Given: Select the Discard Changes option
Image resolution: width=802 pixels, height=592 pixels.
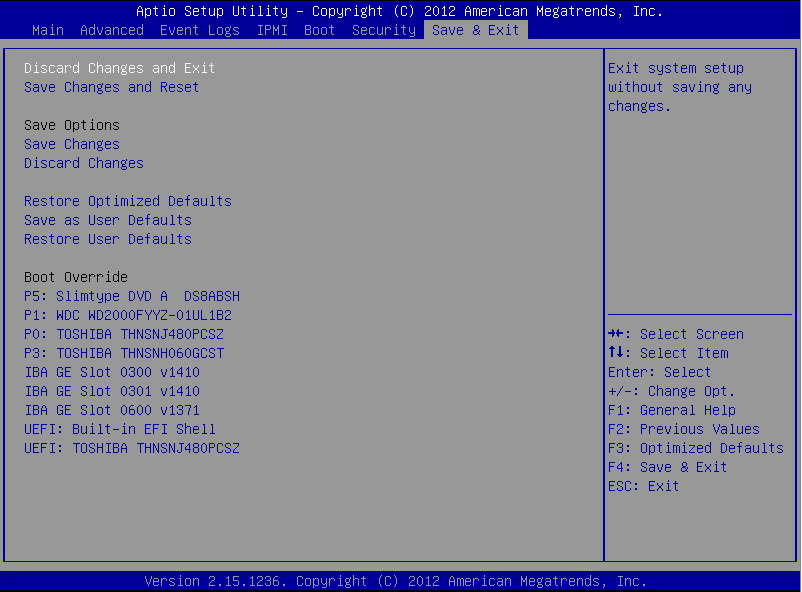Looking at the screenshot, I should [x=84, y=163].
